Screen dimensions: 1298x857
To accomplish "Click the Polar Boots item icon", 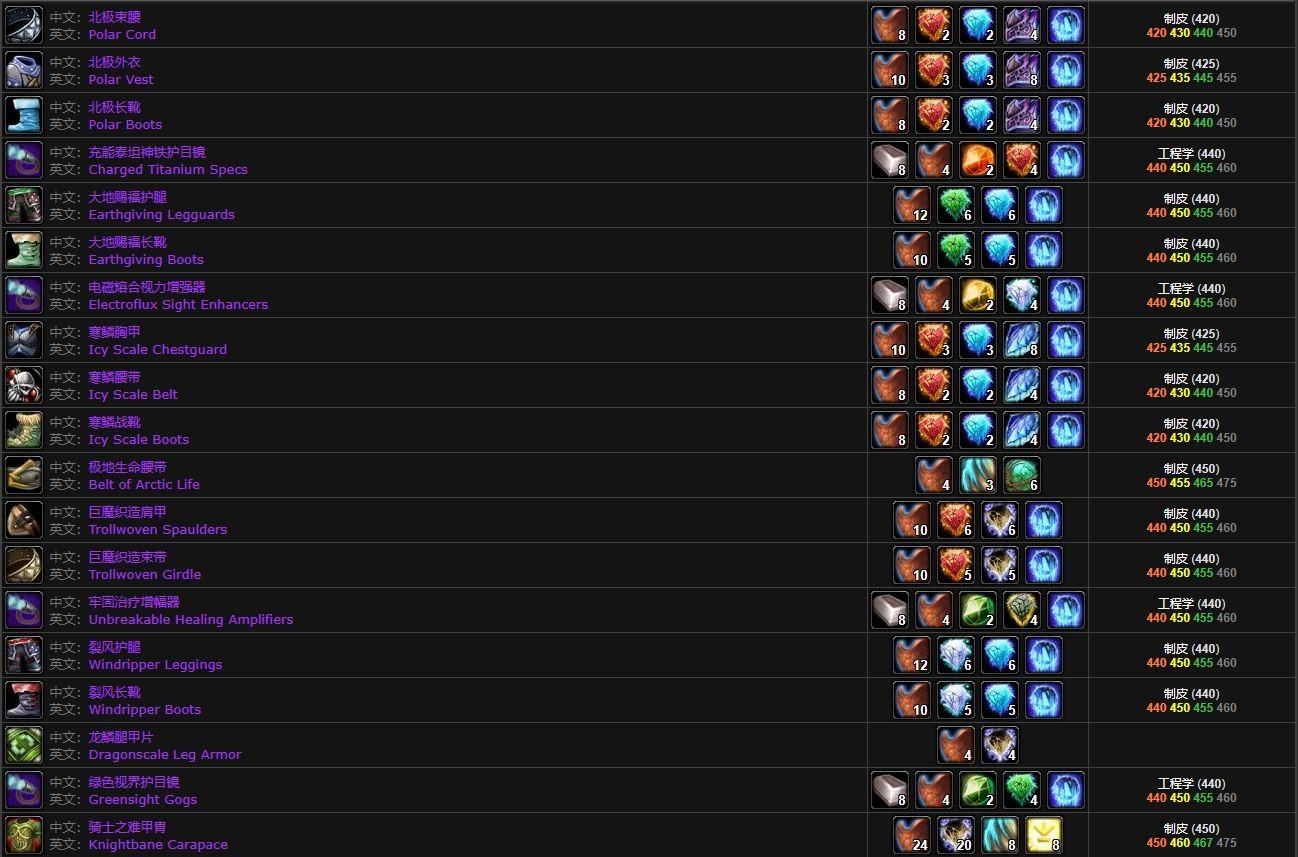I will point(24,115).
